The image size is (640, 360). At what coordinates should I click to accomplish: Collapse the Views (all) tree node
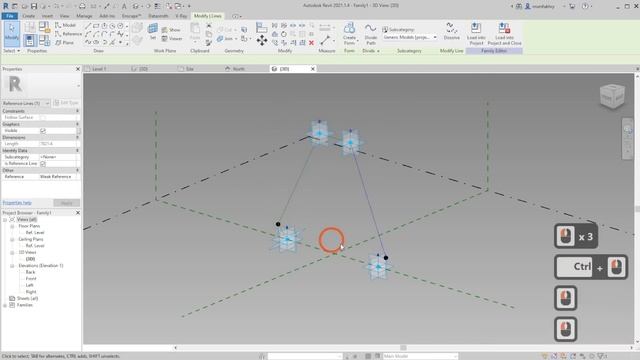5,220
